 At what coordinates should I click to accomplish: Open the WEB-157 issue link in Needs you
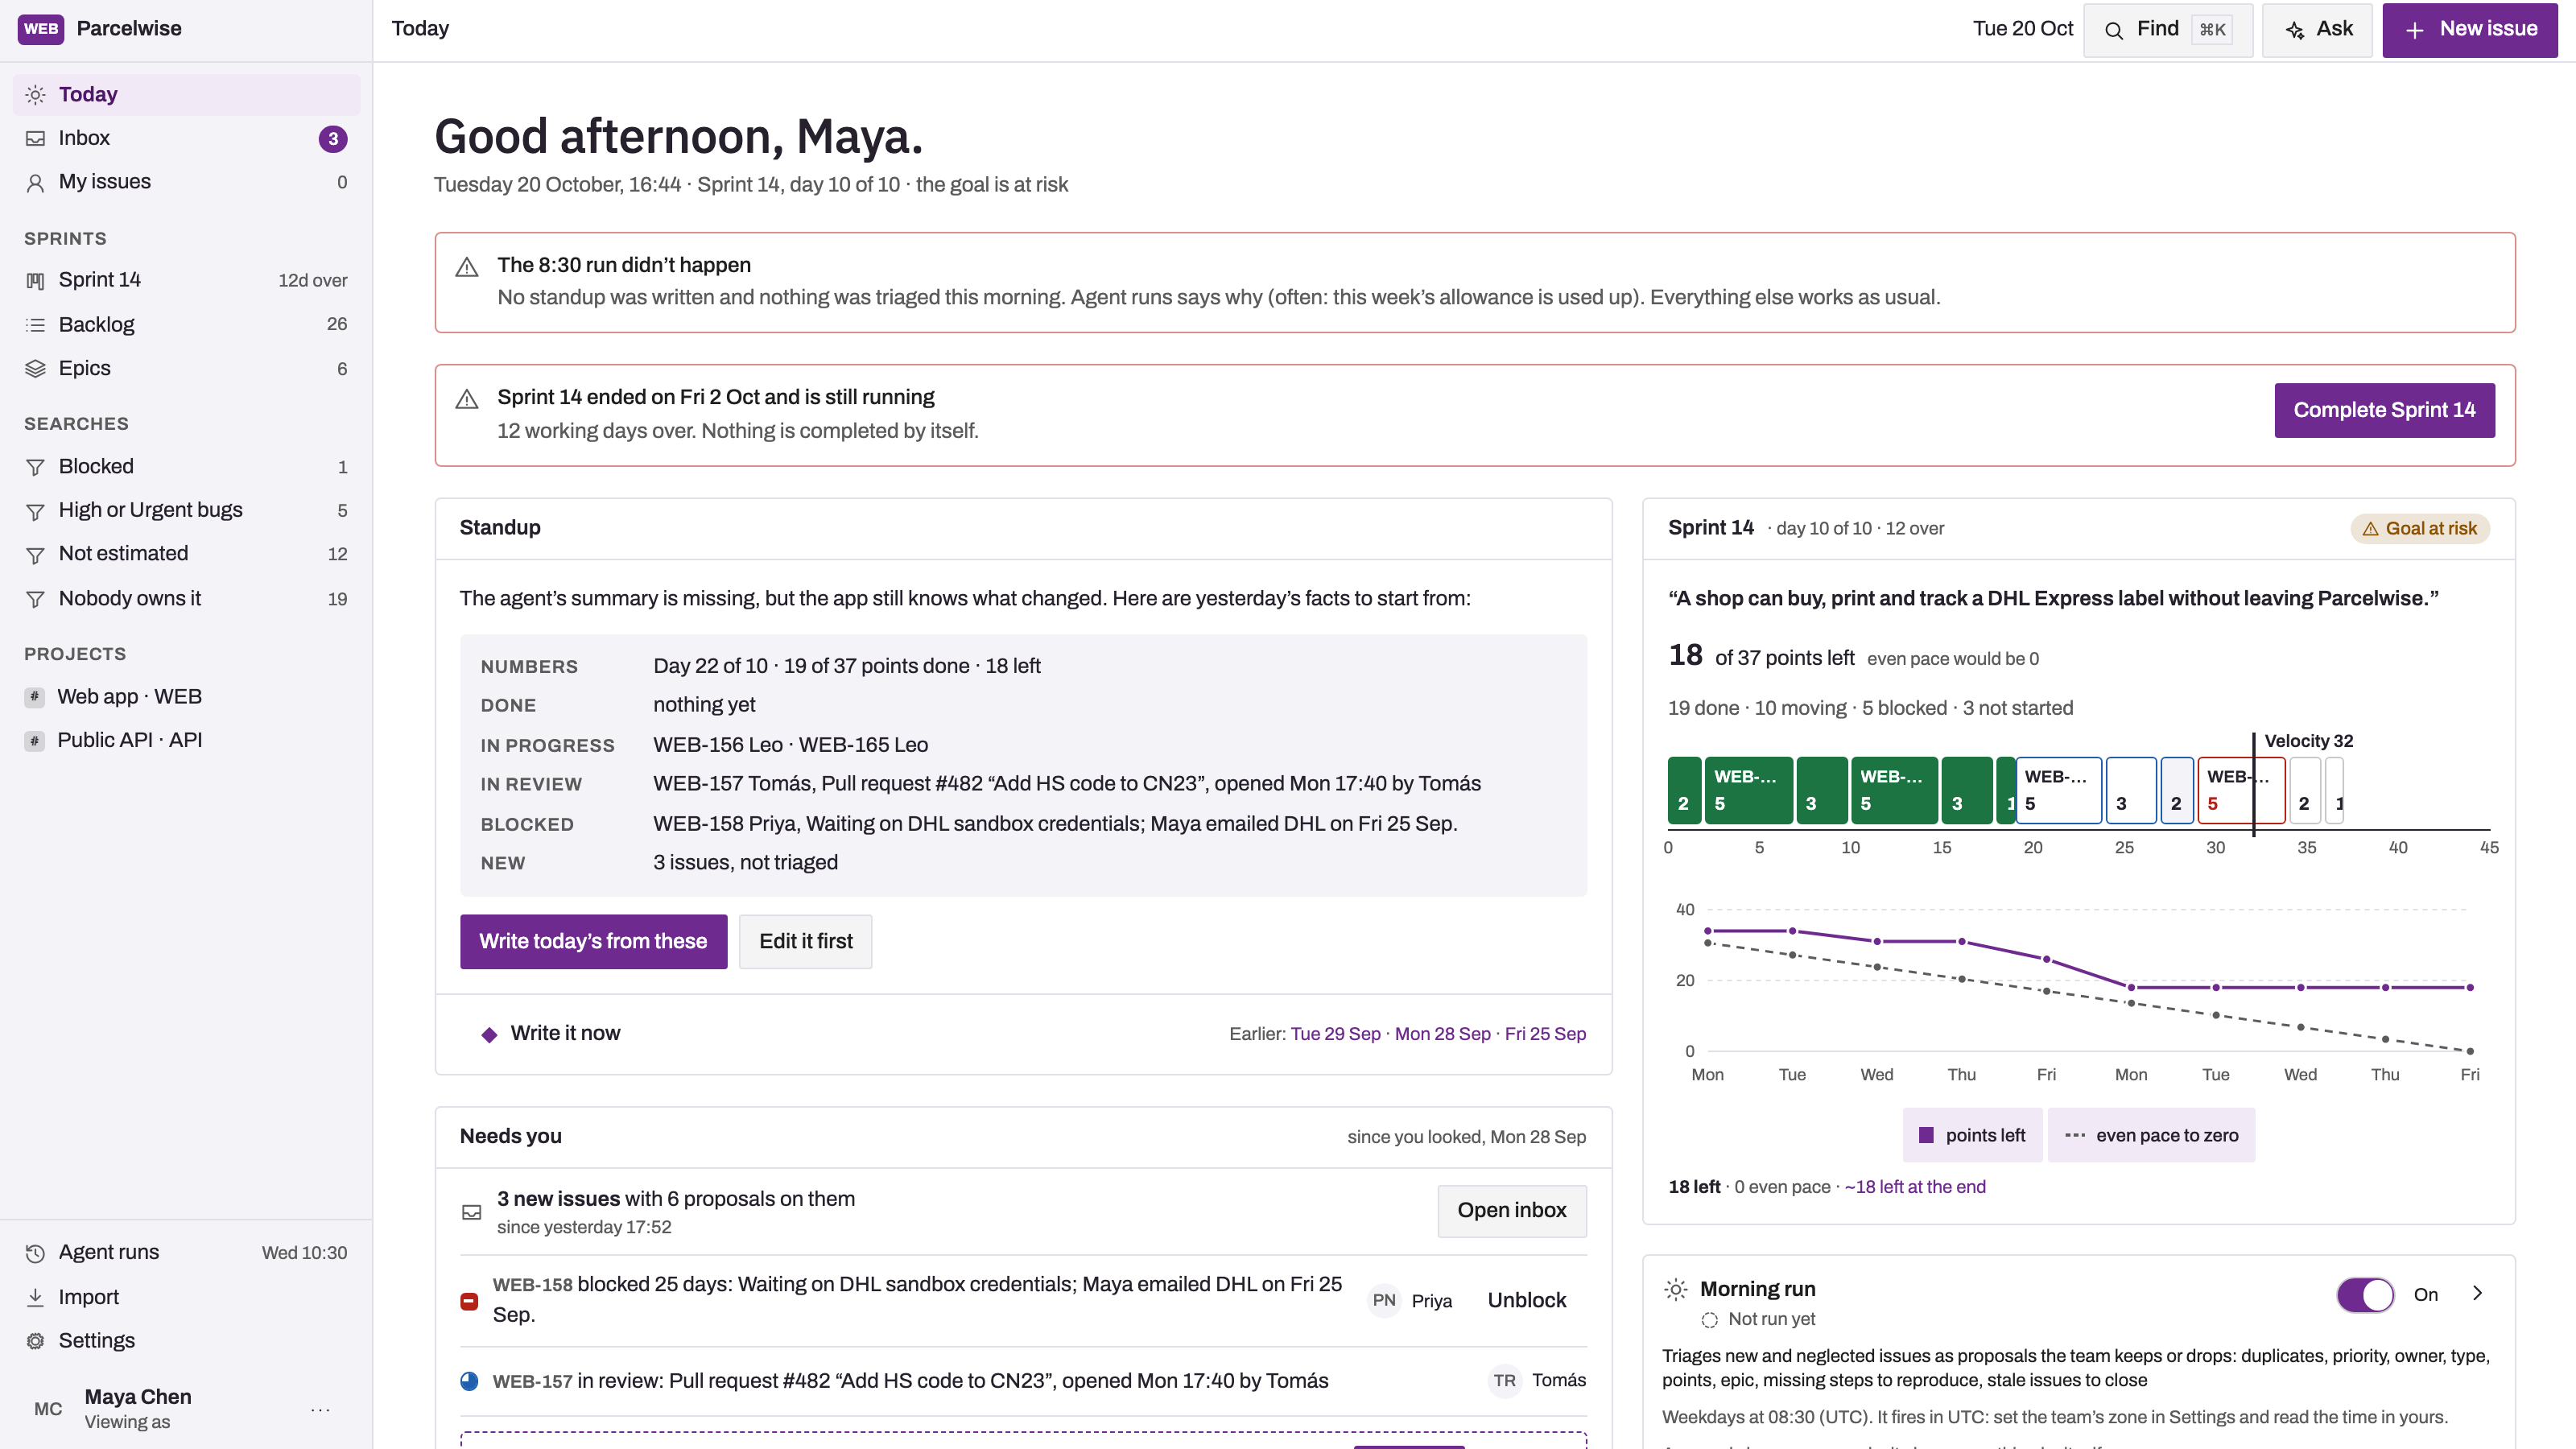coord(532,1381)
